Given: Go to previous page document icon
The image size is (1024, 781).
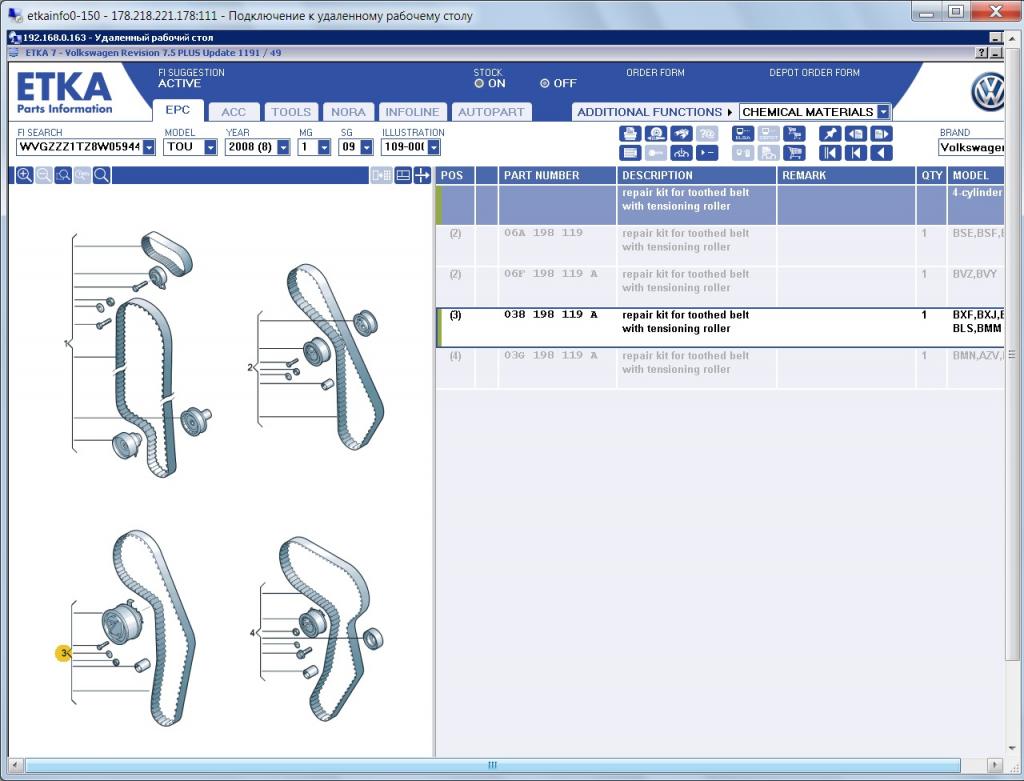Looking at the screenshot, I should coord(856,134).
